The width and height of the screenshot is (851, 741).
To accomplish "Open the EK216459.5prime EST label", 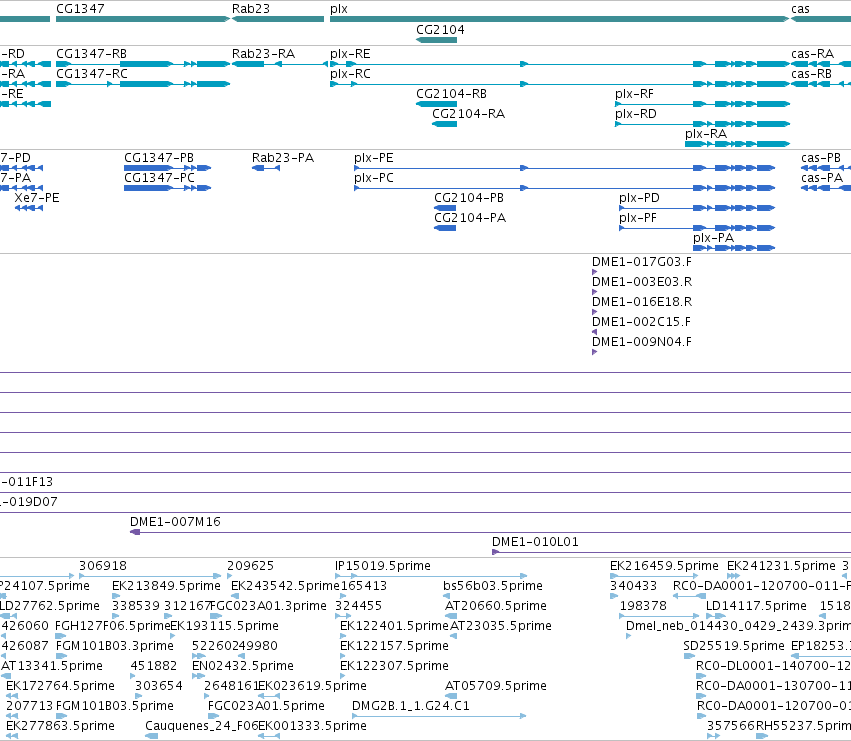I will [x=664, y=566].
